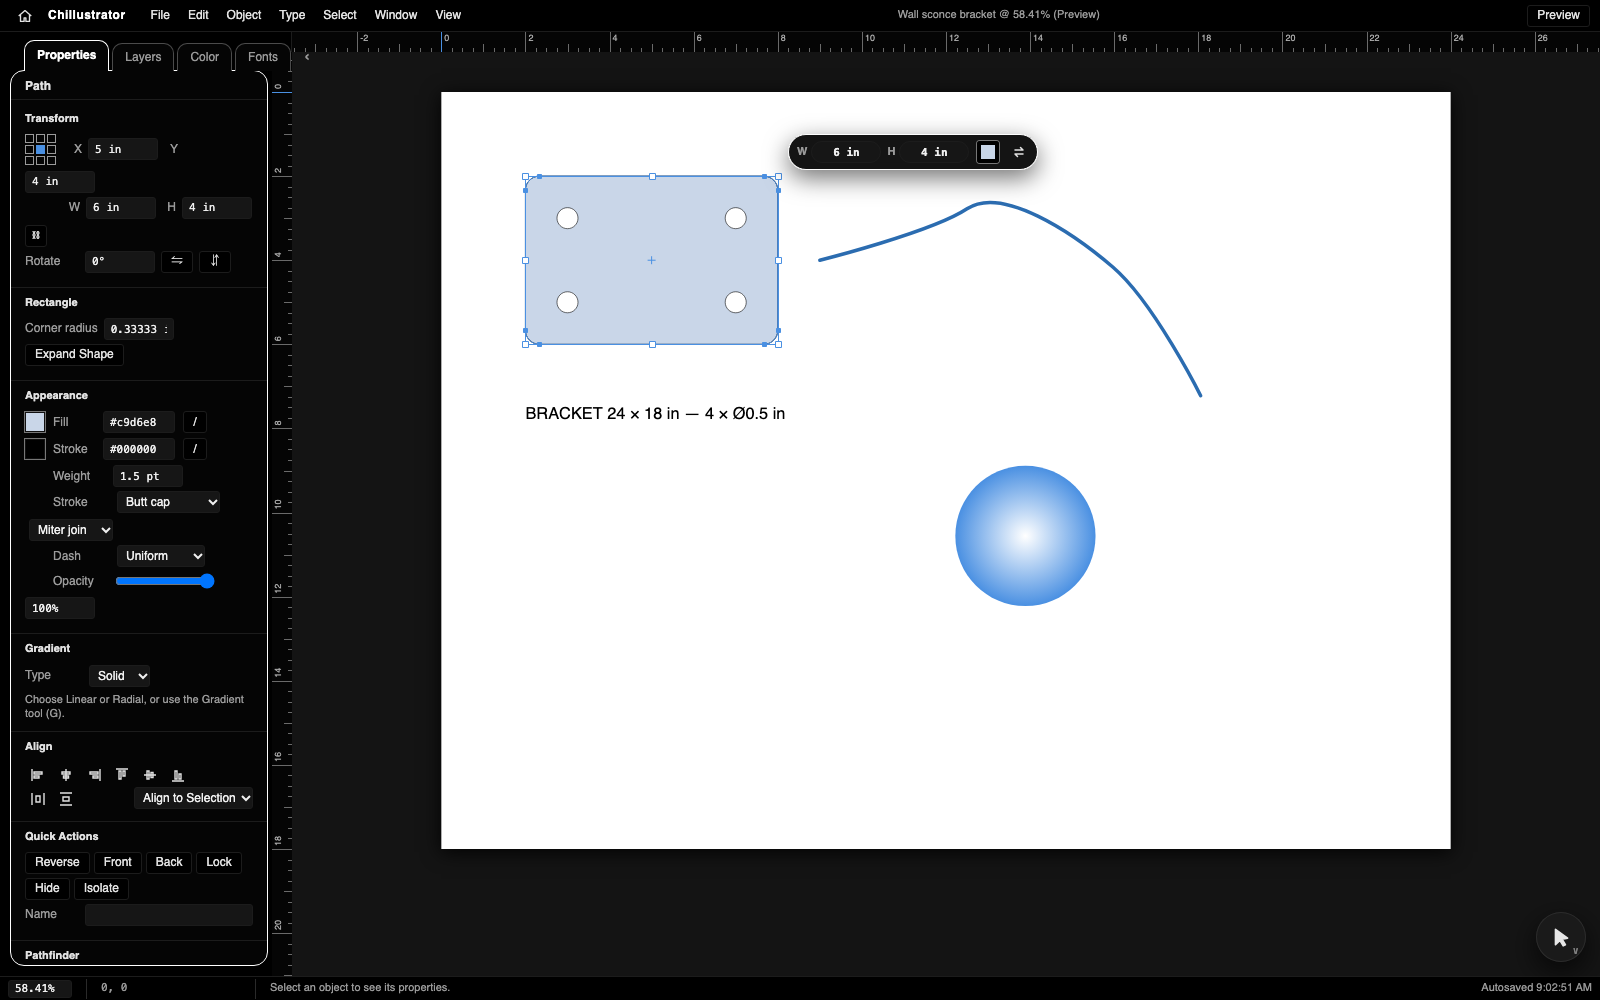Open the File menu
The height and width of the screenshot is (1000, 1600).
(x=160, y=15)
